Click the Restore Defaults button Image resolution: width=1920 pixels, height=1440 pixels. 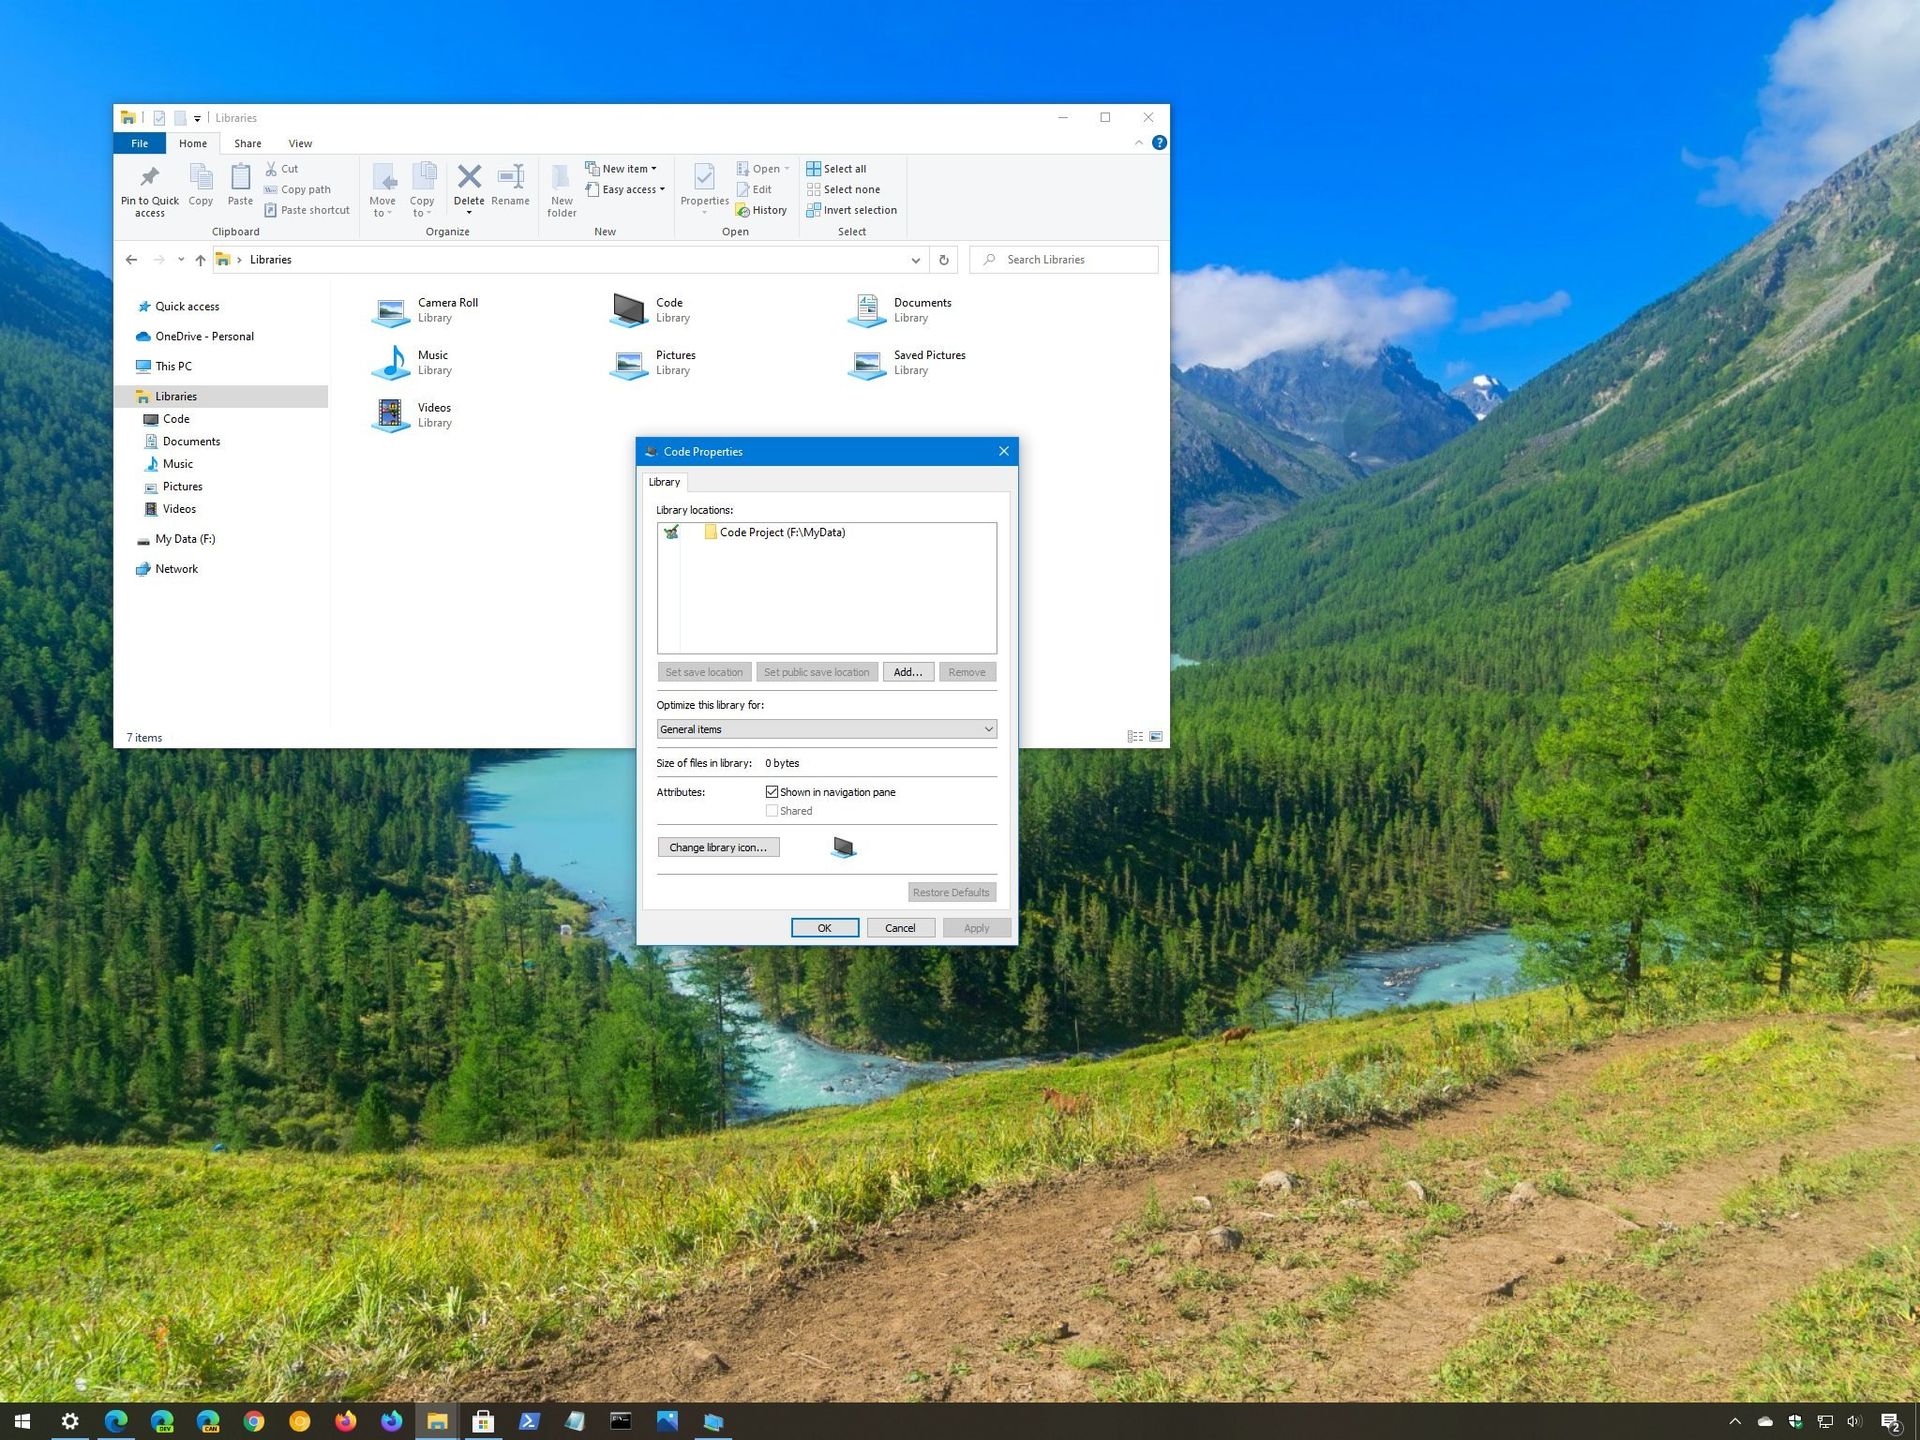click(948, 891)
